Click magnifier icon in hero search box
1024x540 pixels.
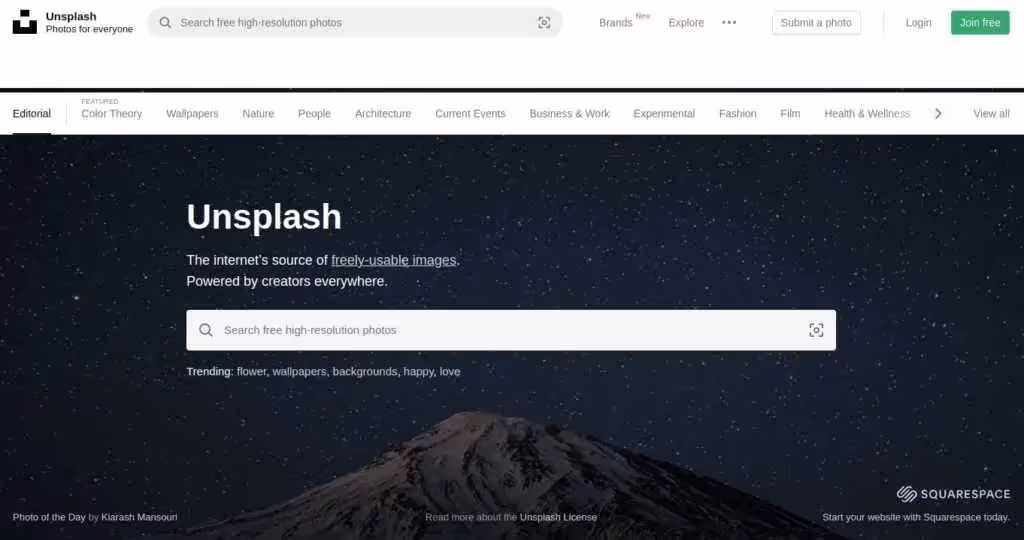click(x=206, y=330)
